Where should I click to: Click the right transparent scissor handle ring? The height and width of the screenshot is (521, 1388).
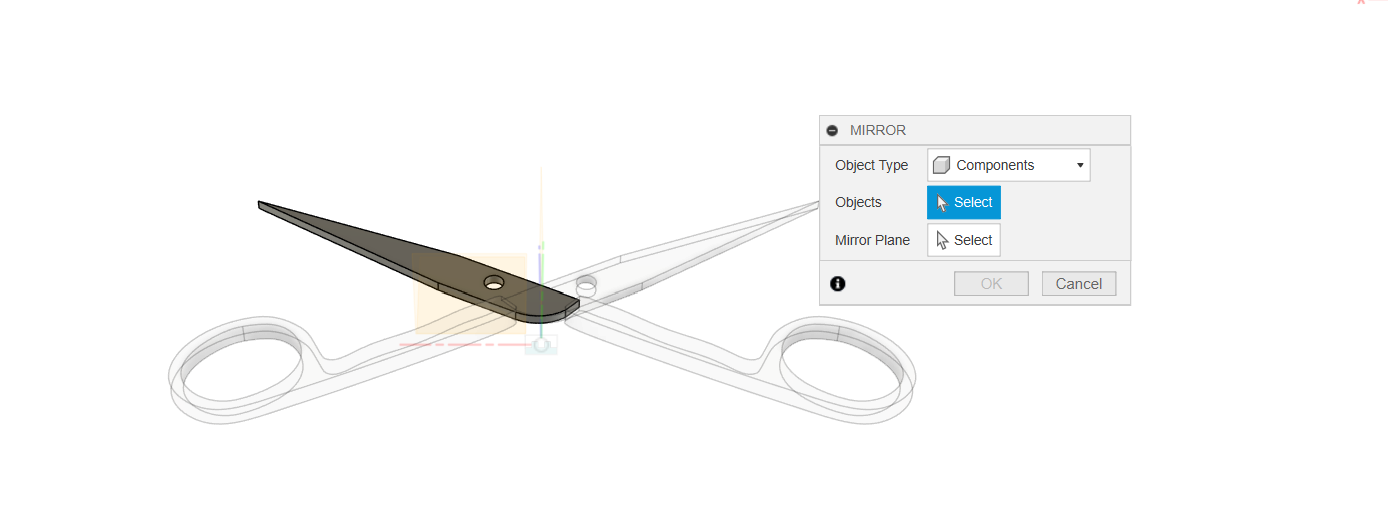pos(846,368)
